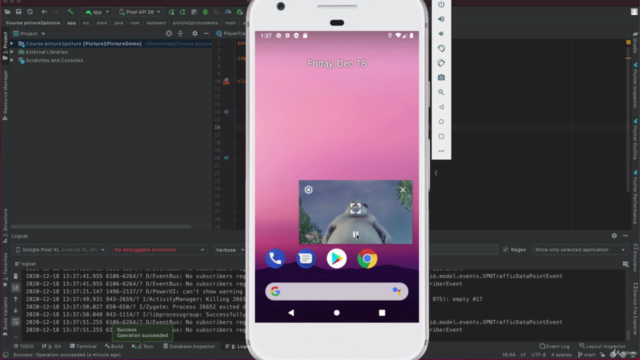Screen dimensions: 640x360
Task: Click the emulator volume down icon
Action: coord(441,34)
